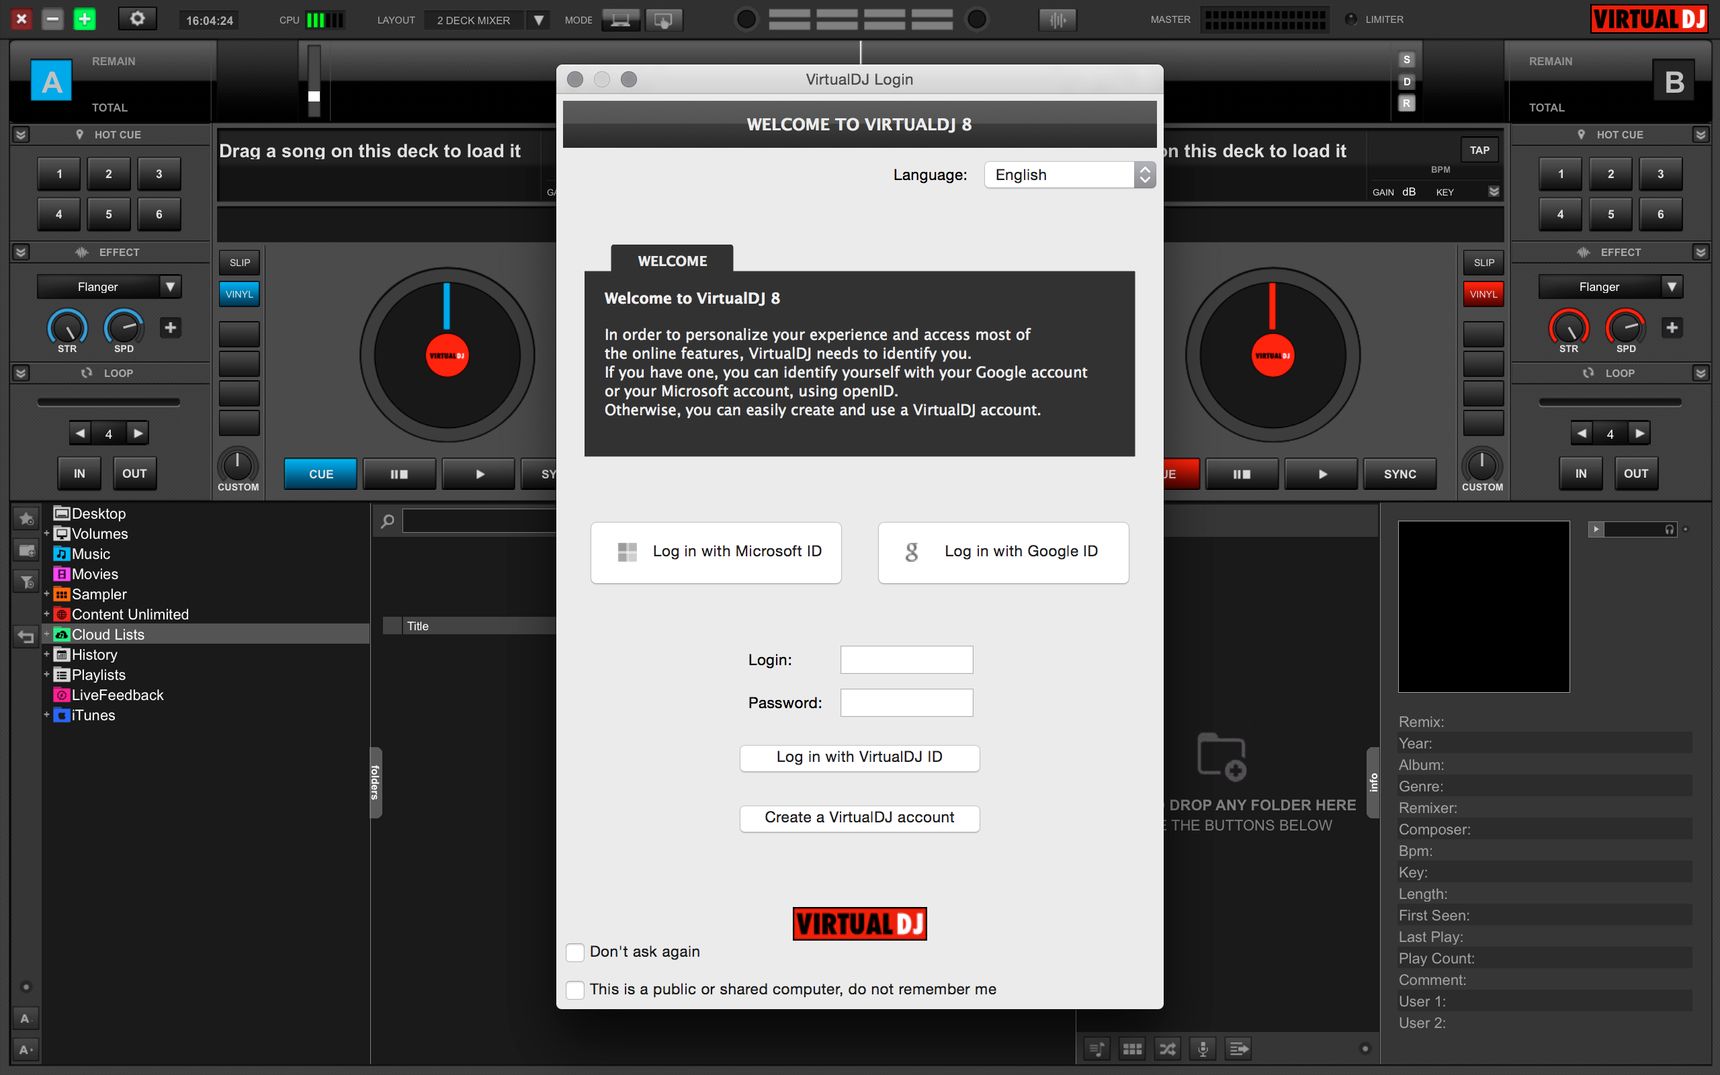1720x1075 pixels.
Task: Collapse the EFFECT panel on deck A
Action: tap(21, 252)
